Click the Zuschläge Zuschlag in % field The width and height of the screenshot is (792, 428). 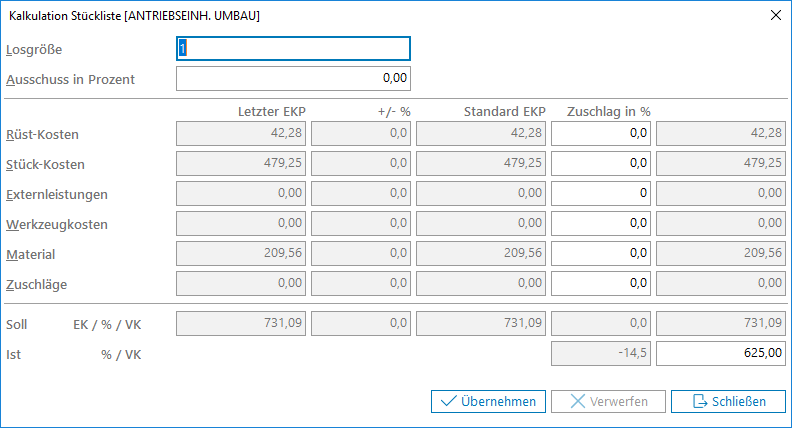pyautogui.click(x=601, y=283)
